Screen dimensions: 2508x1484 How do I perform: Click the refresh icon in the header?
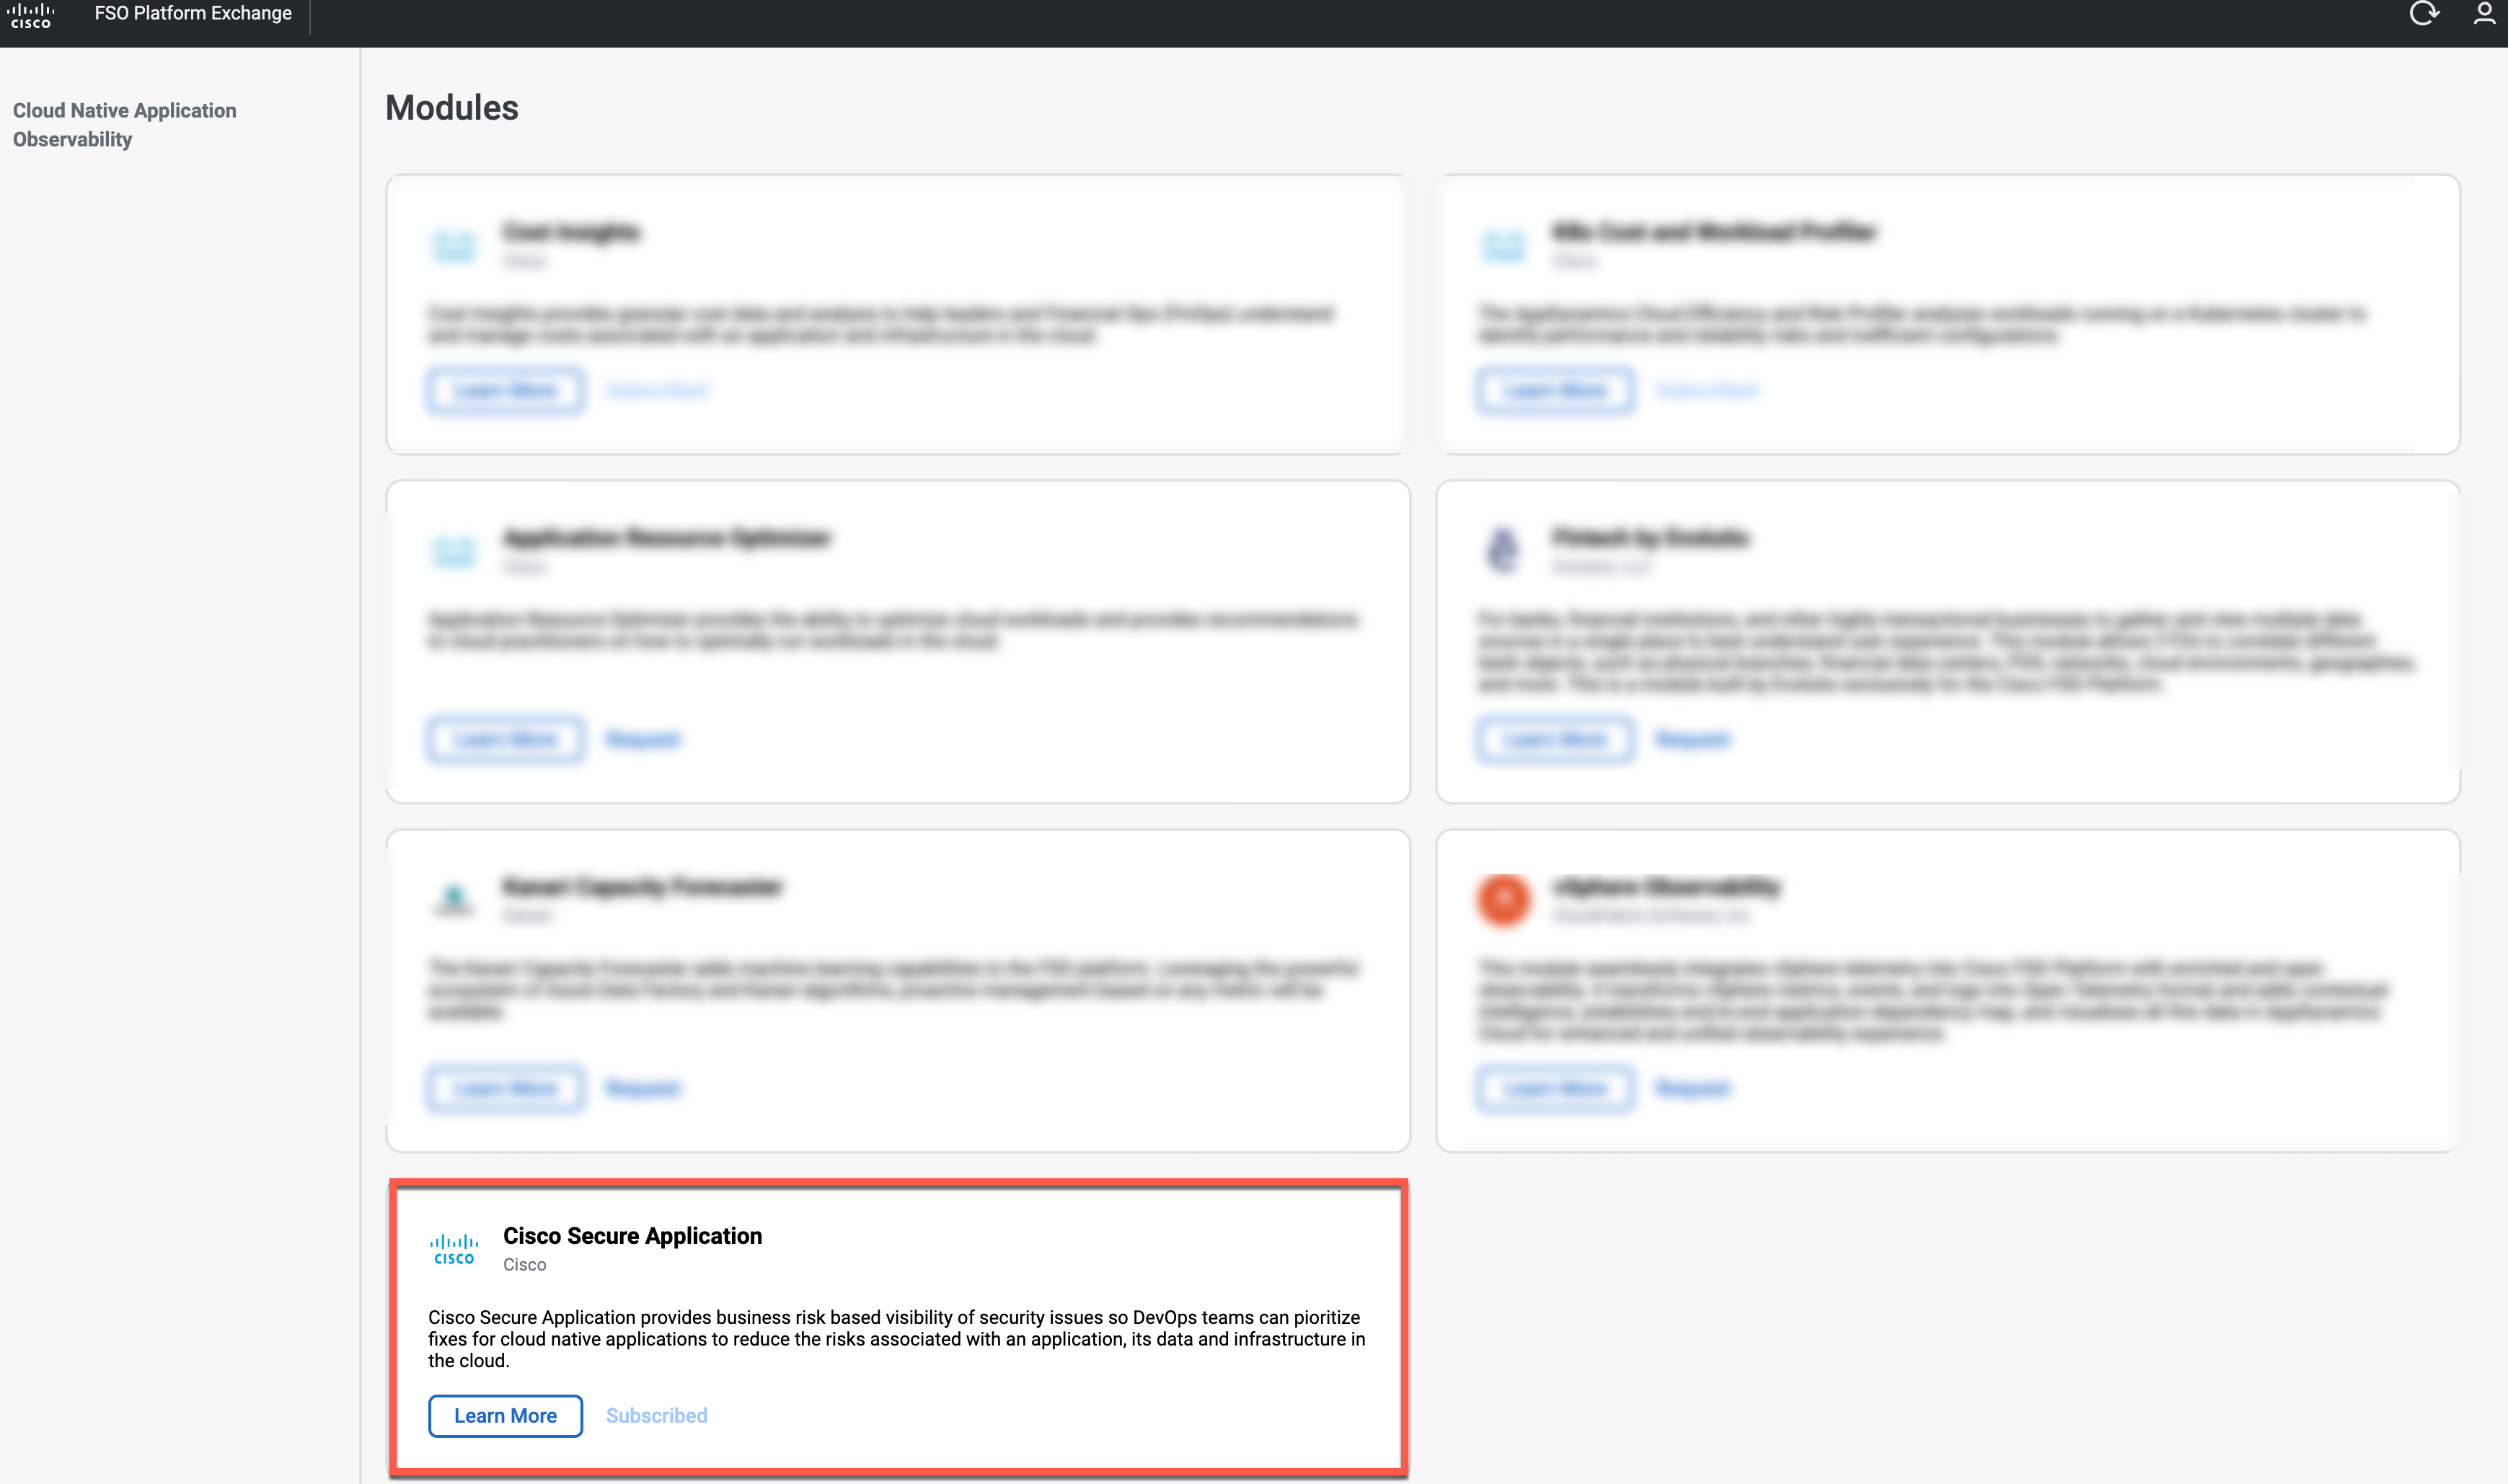coord(2423,13)
